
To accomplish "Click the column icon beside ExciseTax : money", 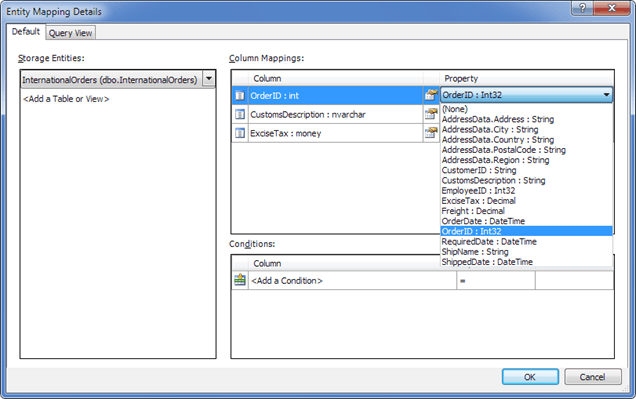I will (240, 133).
